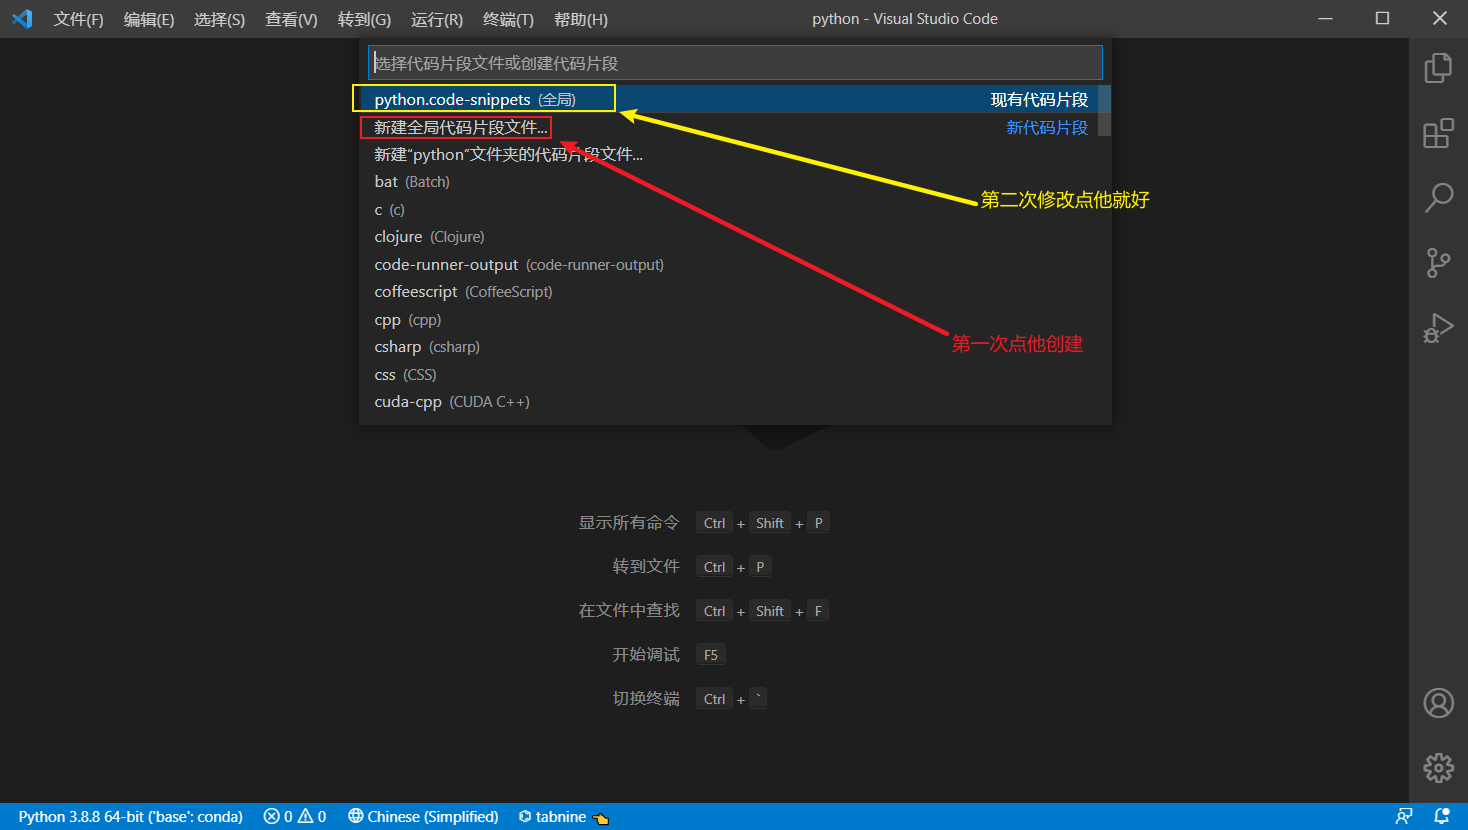Open 编辑(E) menu
Image resolution: width=1468 pixels, height=830 pixels.
pos(149,19)
